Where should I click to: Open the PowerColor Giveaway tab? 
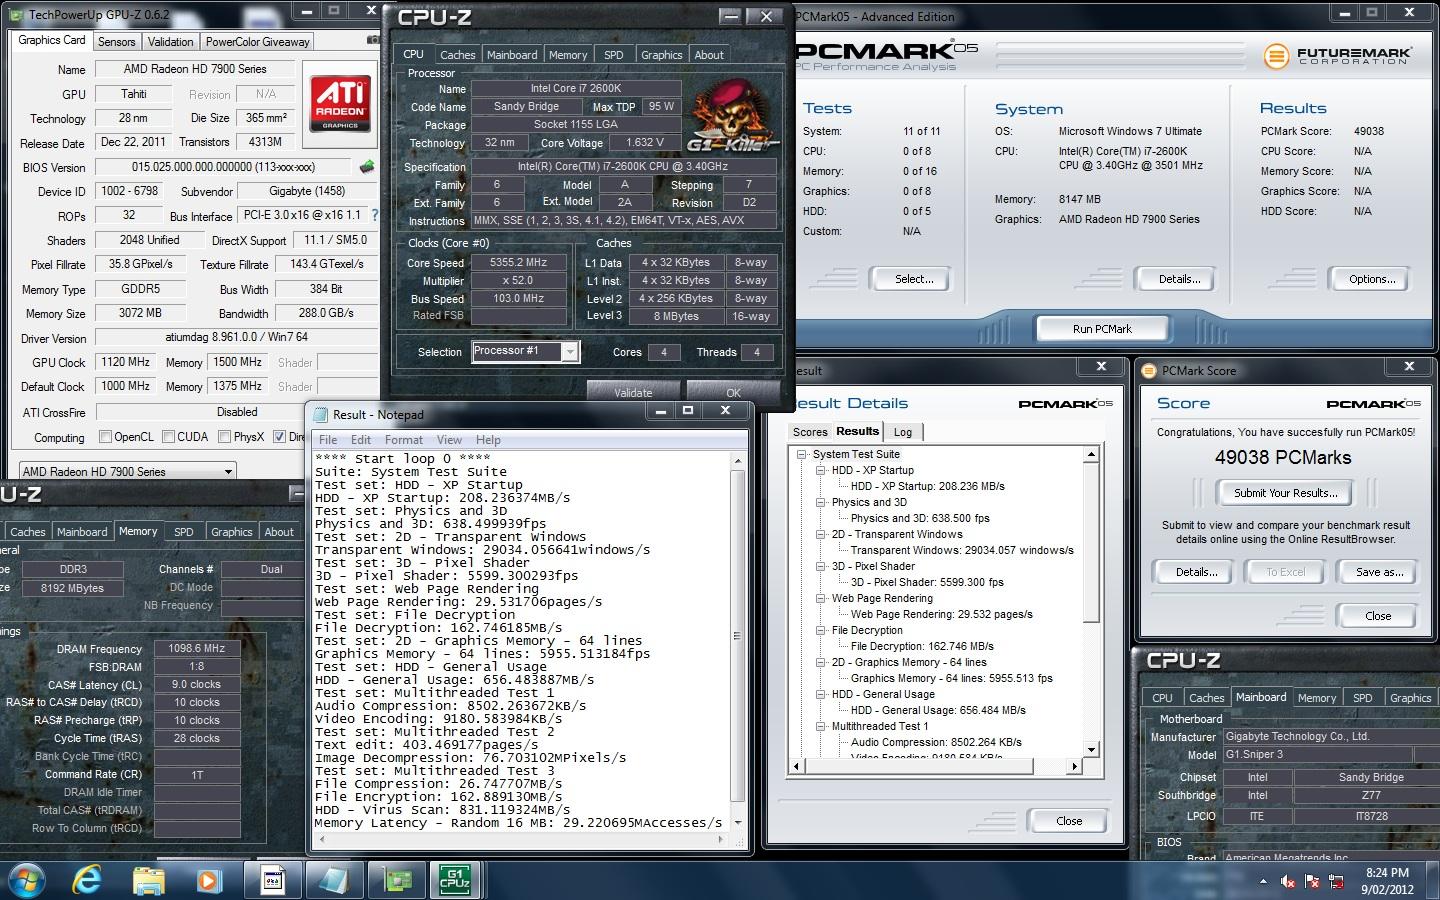tap(257, 42)
